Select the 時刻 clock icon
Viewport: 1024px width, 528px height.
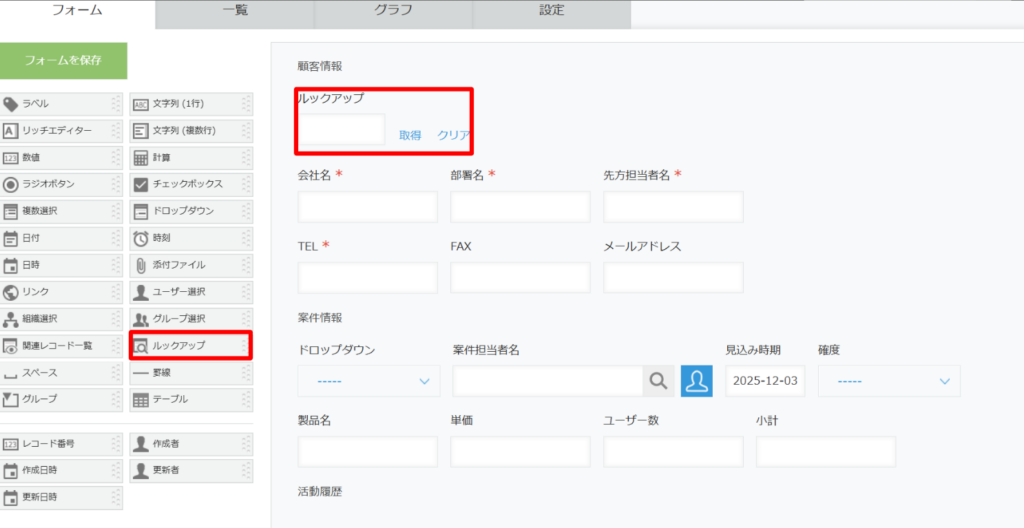(x=141, y=238)
